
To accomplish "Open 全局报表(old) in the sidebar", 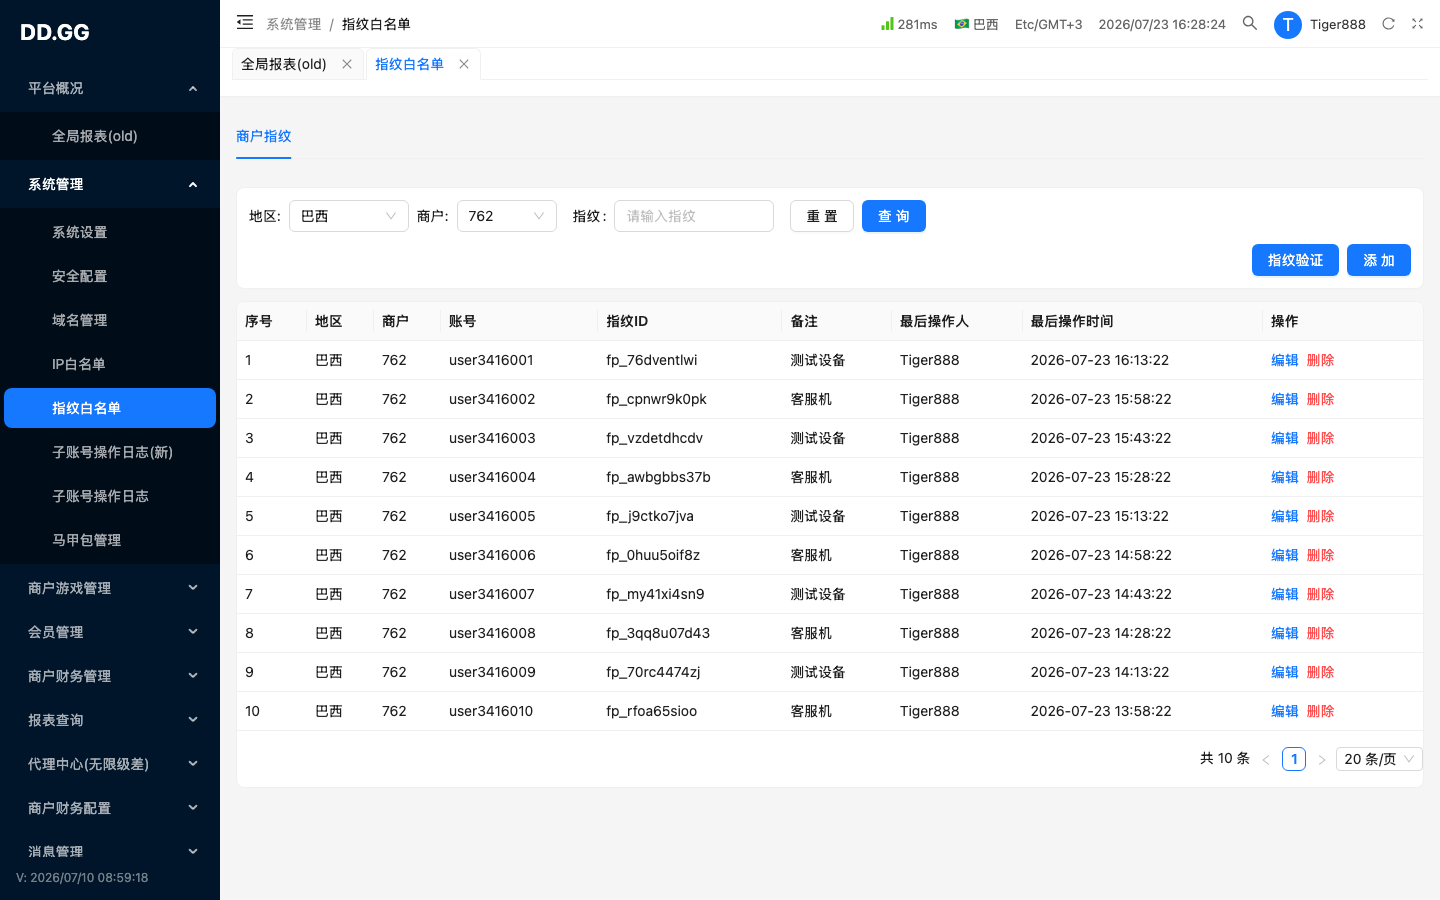I will tap(110, 136).
